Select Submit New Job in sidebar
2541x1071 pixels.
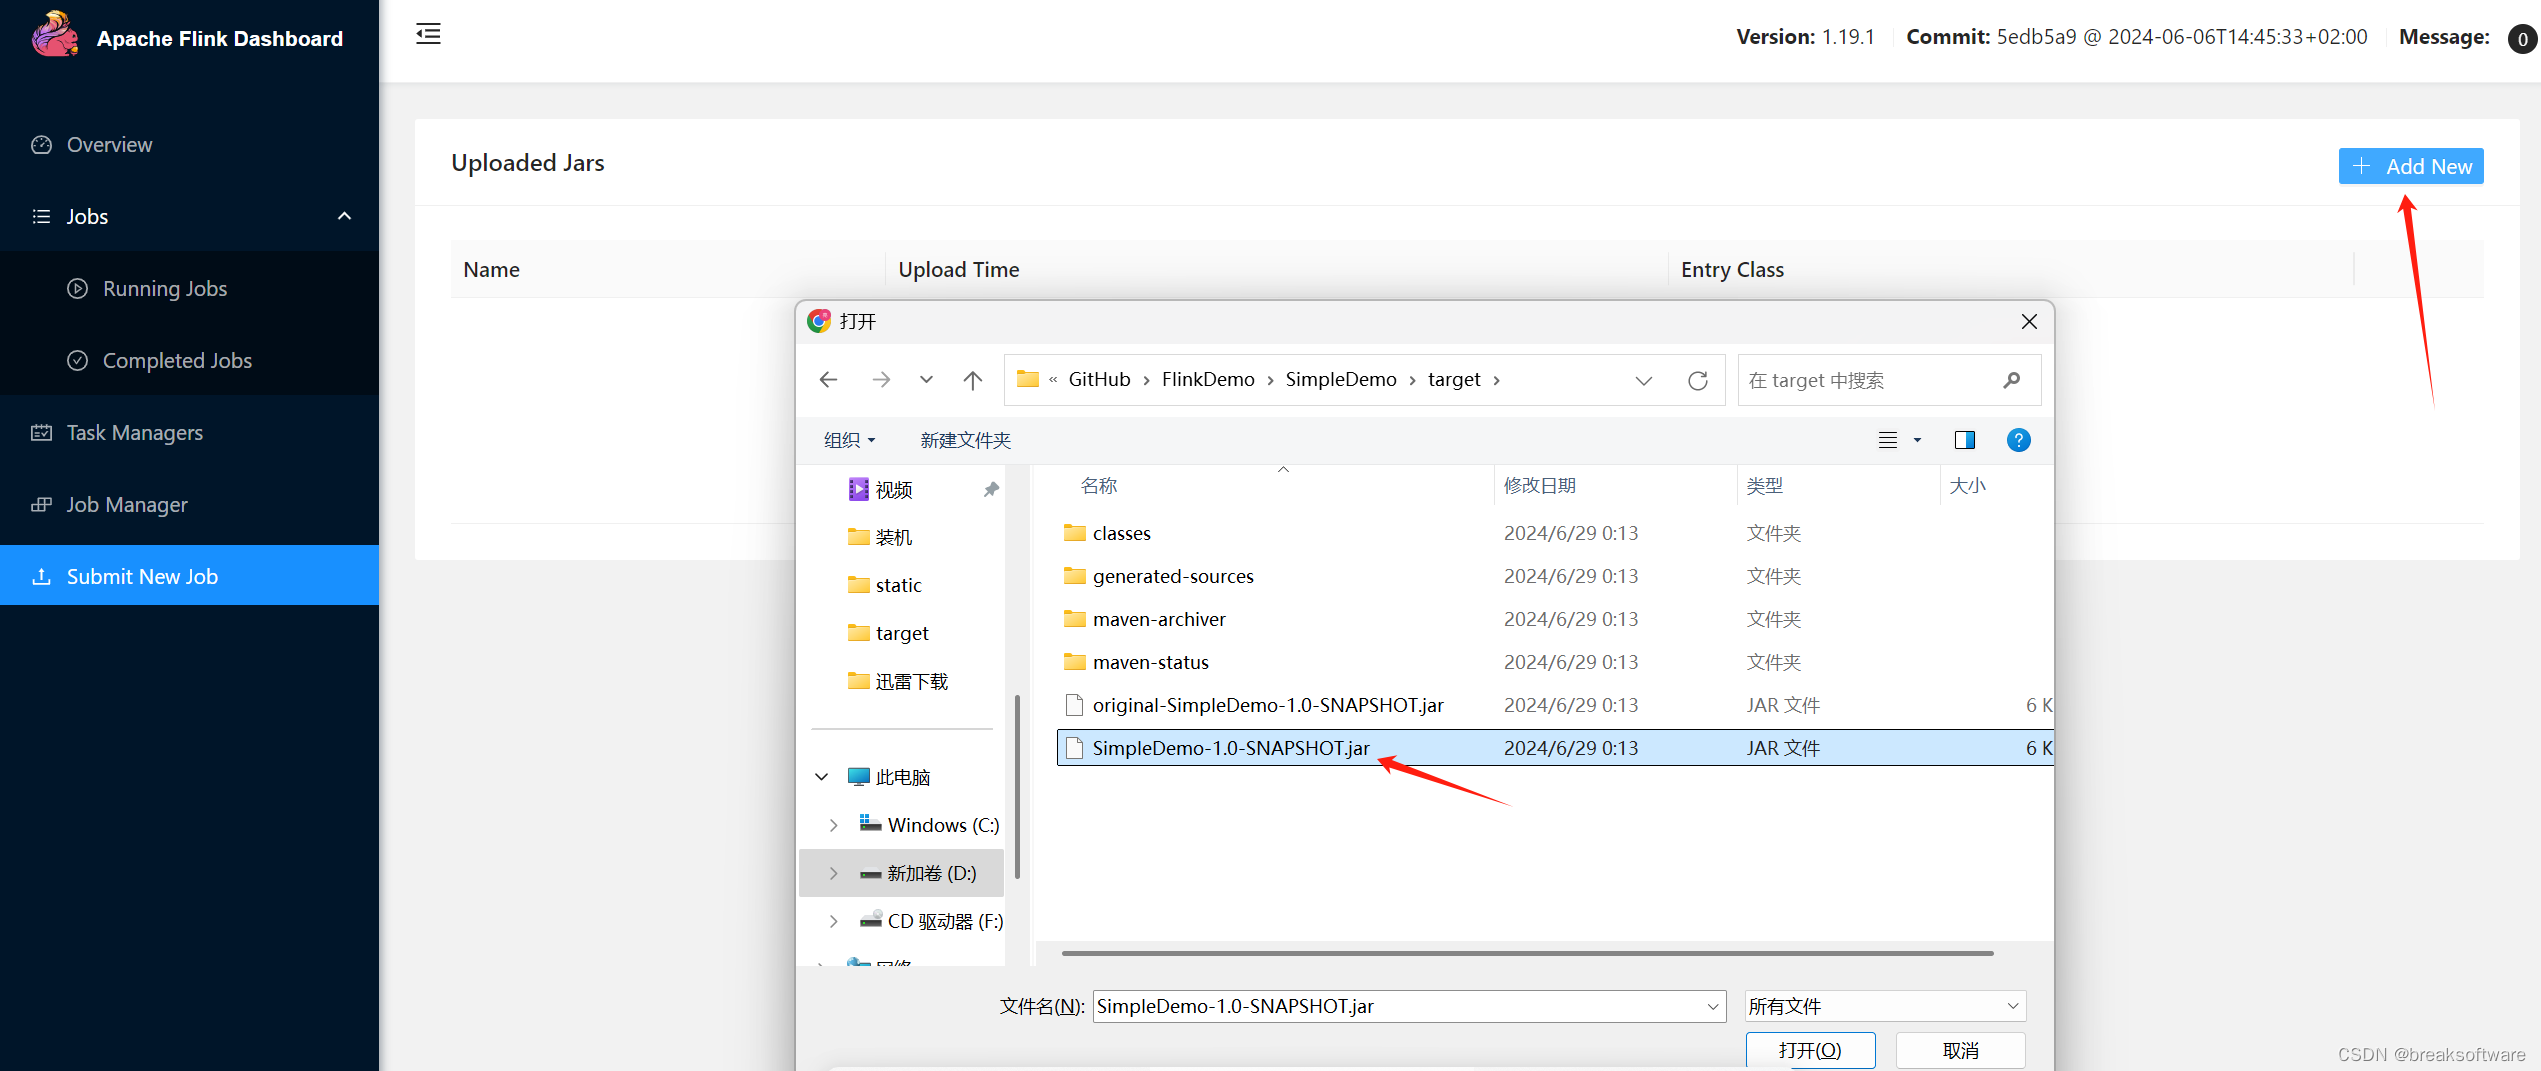click(x=141, y=576)
